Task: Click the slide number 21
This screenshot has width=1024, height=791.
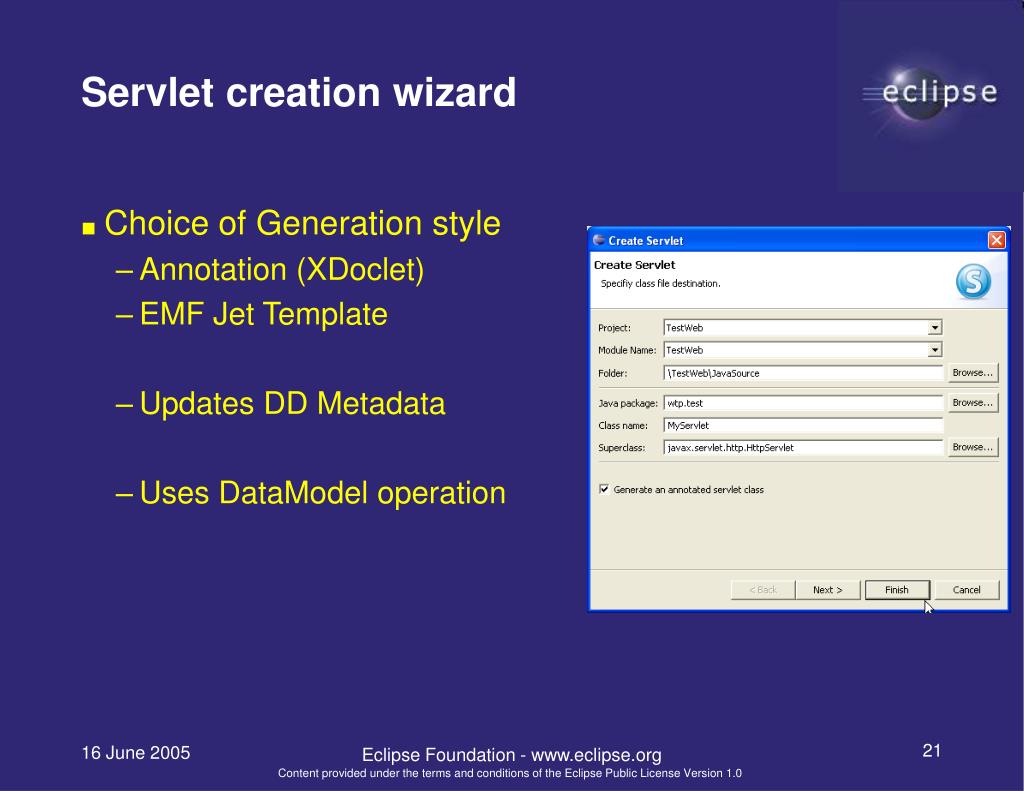Action: 931,751
